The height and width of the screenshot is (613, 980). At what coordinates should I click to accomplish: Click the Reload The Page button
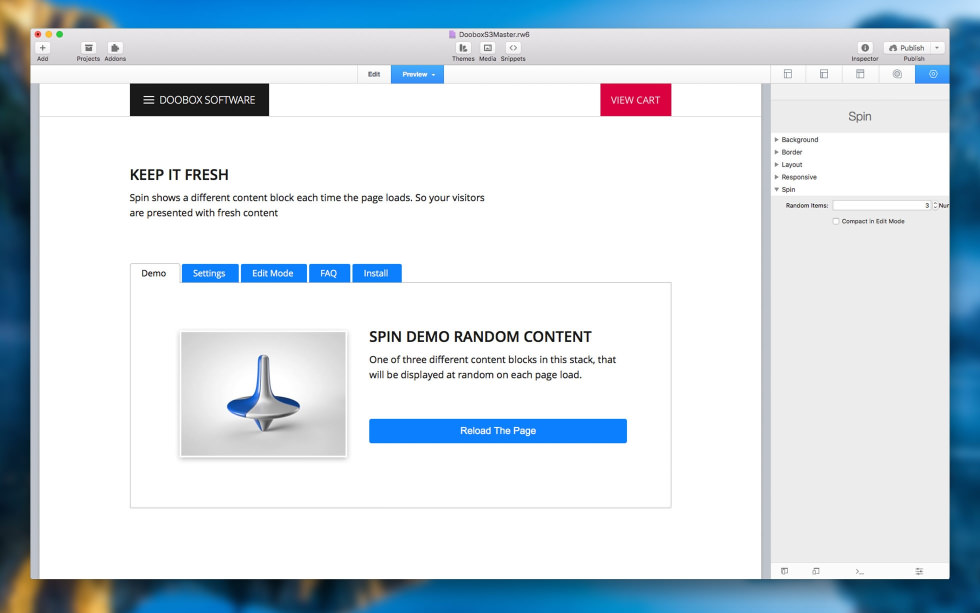[498, 431]
